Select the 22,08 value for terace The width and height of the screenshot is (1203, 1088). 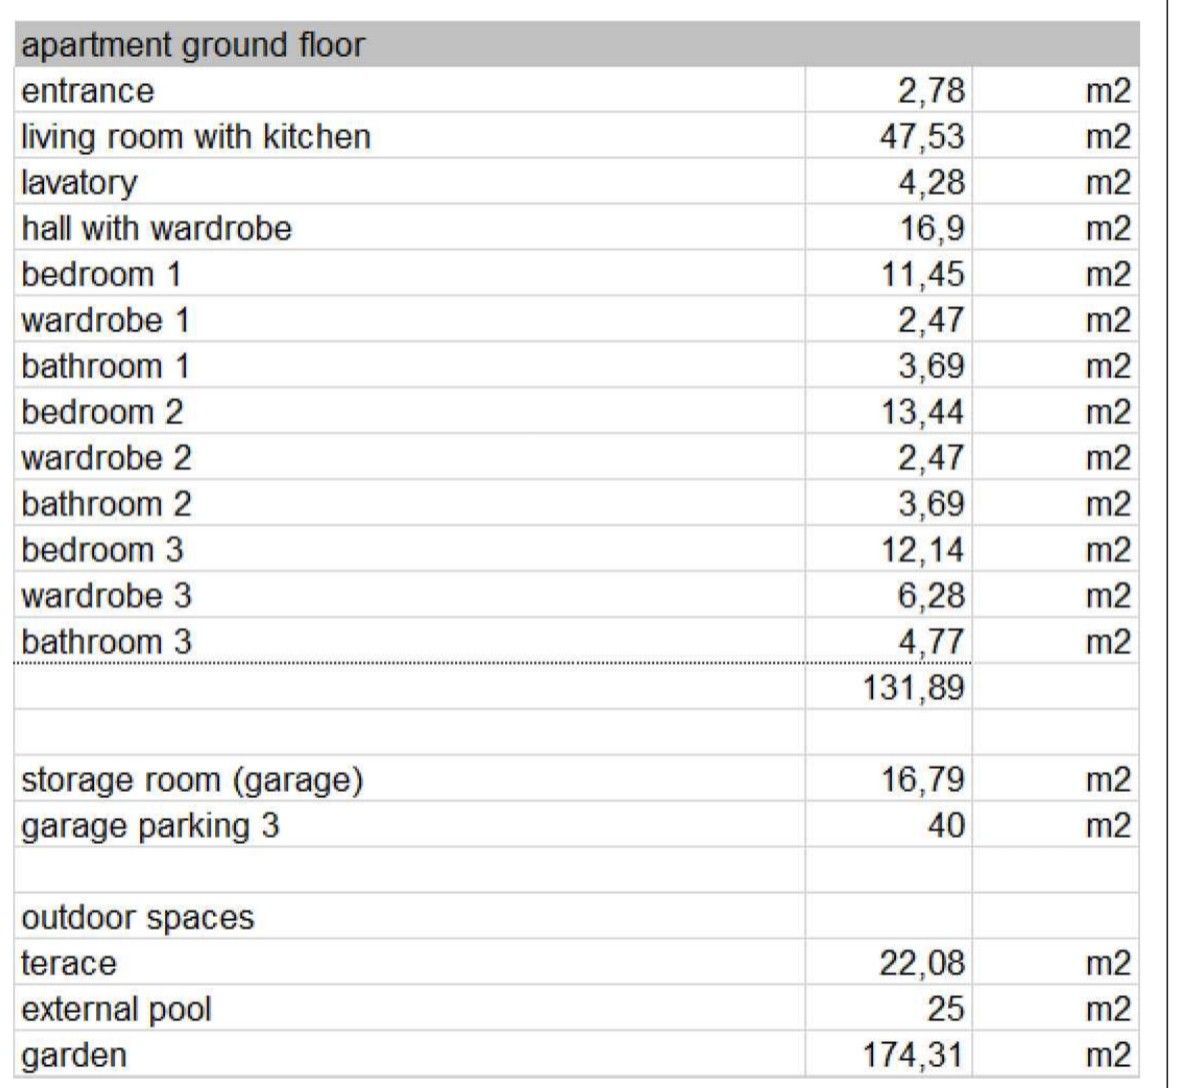pos(922,964)
